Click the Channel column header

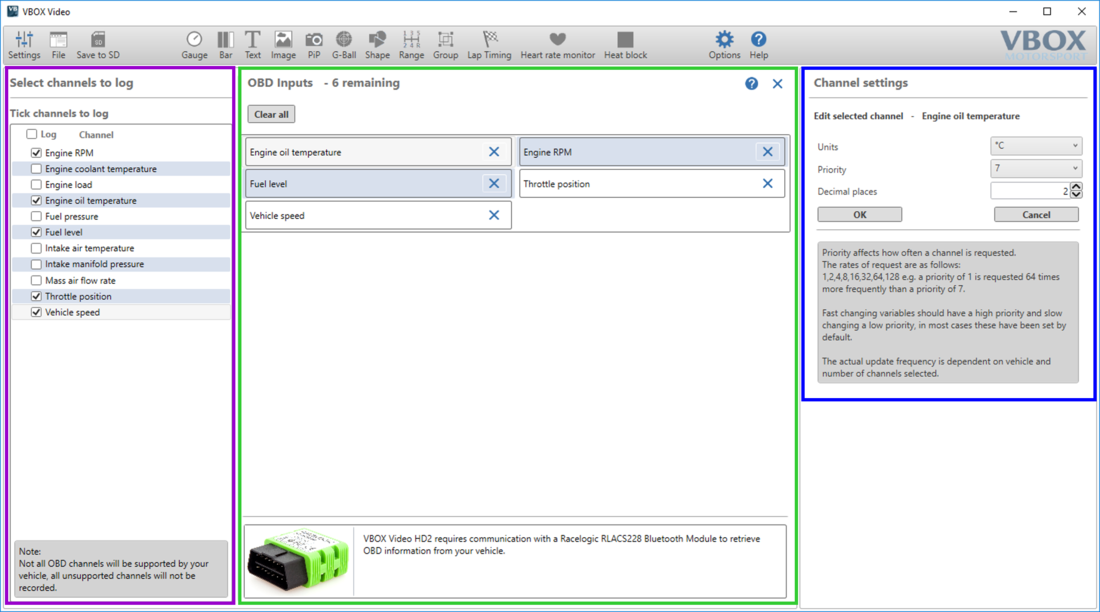96,135
